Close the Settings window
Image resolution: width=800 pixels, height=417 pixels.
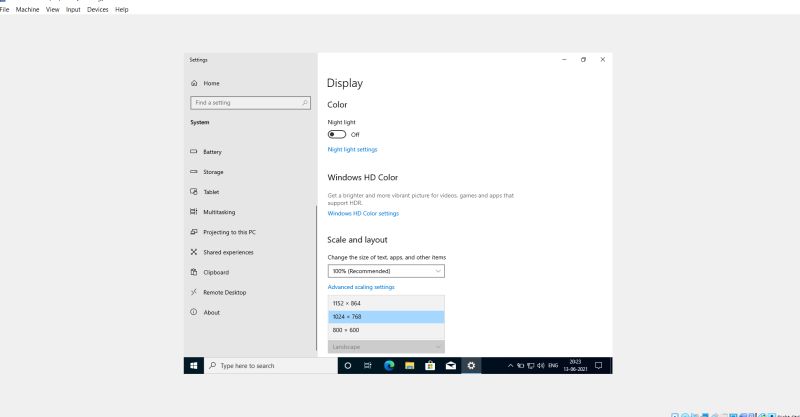(x=603, y=60)
